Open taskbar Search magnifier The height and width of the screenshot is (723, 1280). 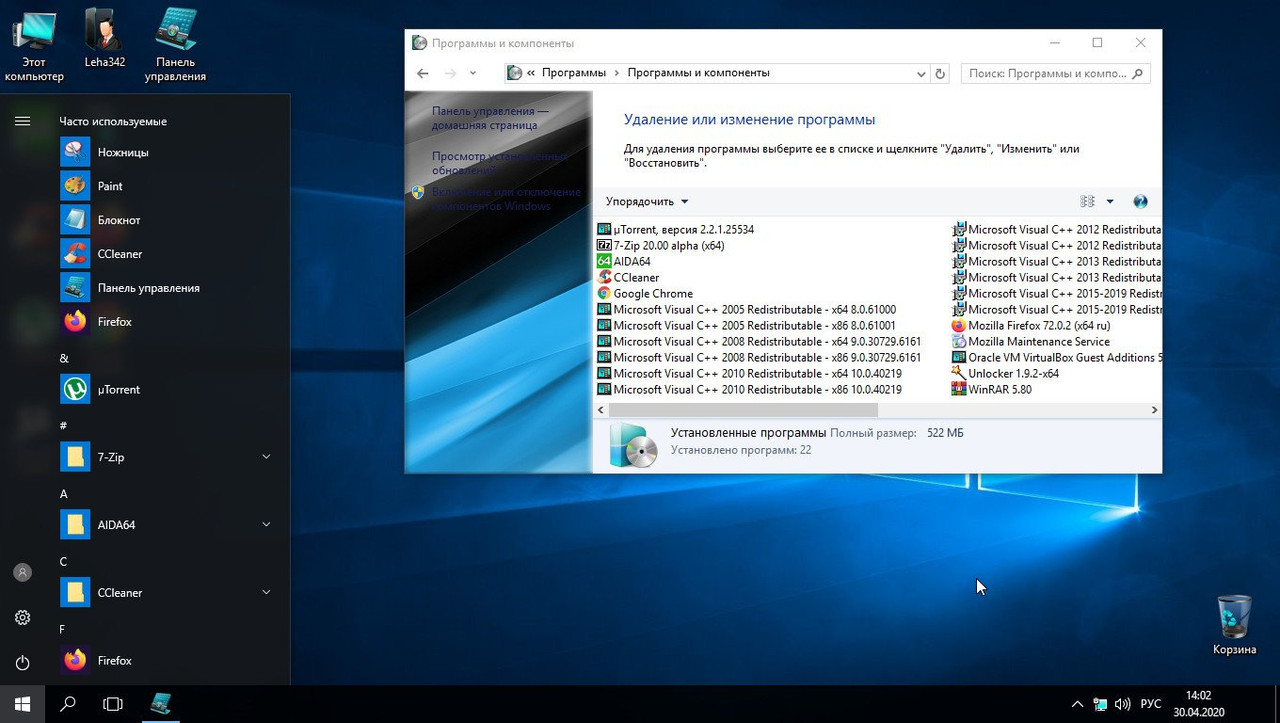pos(68,704)
